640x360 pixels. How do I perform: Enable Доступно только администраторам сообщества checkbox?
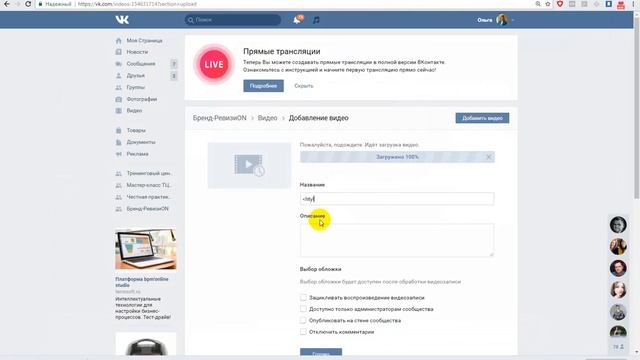(x=303, y=309)
